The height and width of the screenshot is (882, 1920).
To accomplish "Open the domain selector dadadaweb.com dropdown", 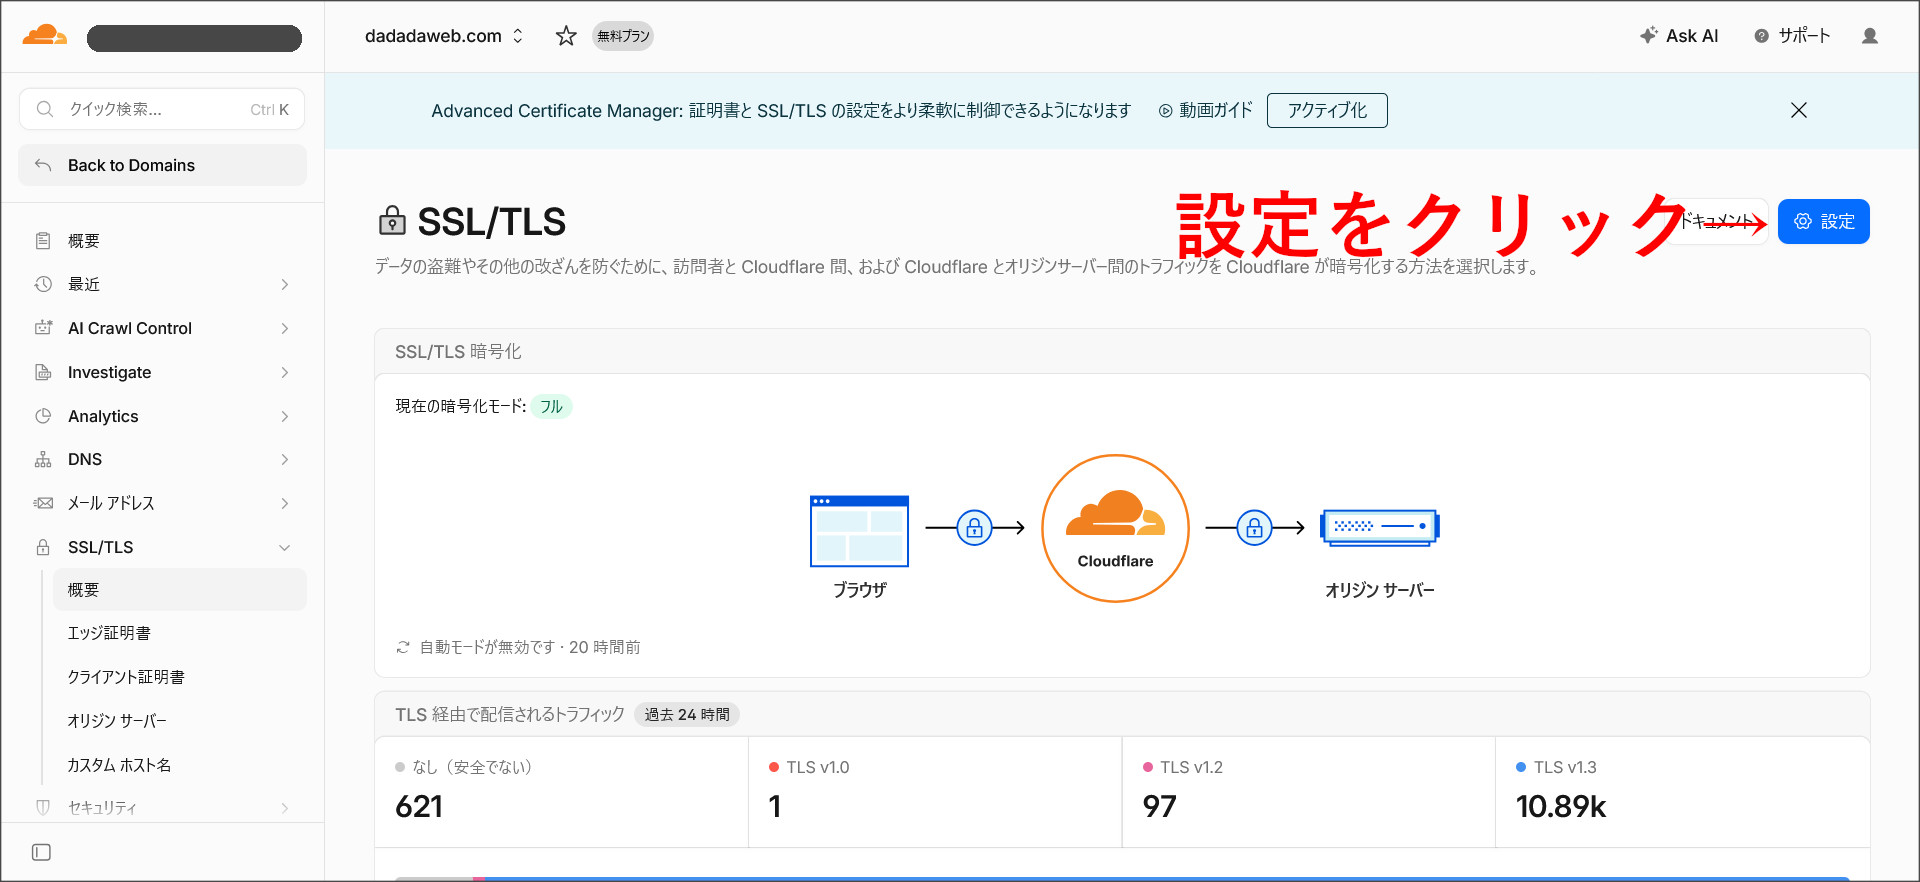I will [x=444, y=36].
